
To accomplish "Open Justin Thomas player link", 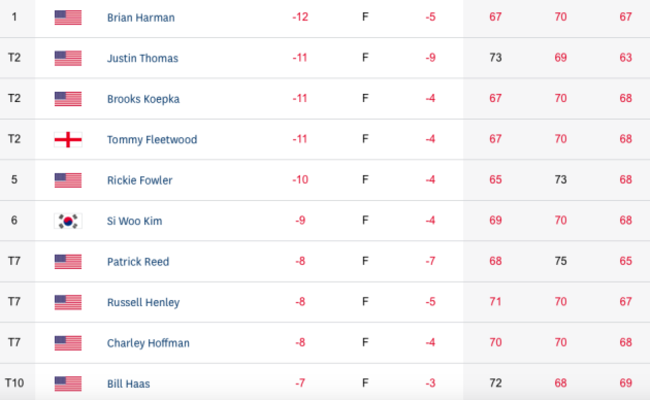I will [142, 58].
